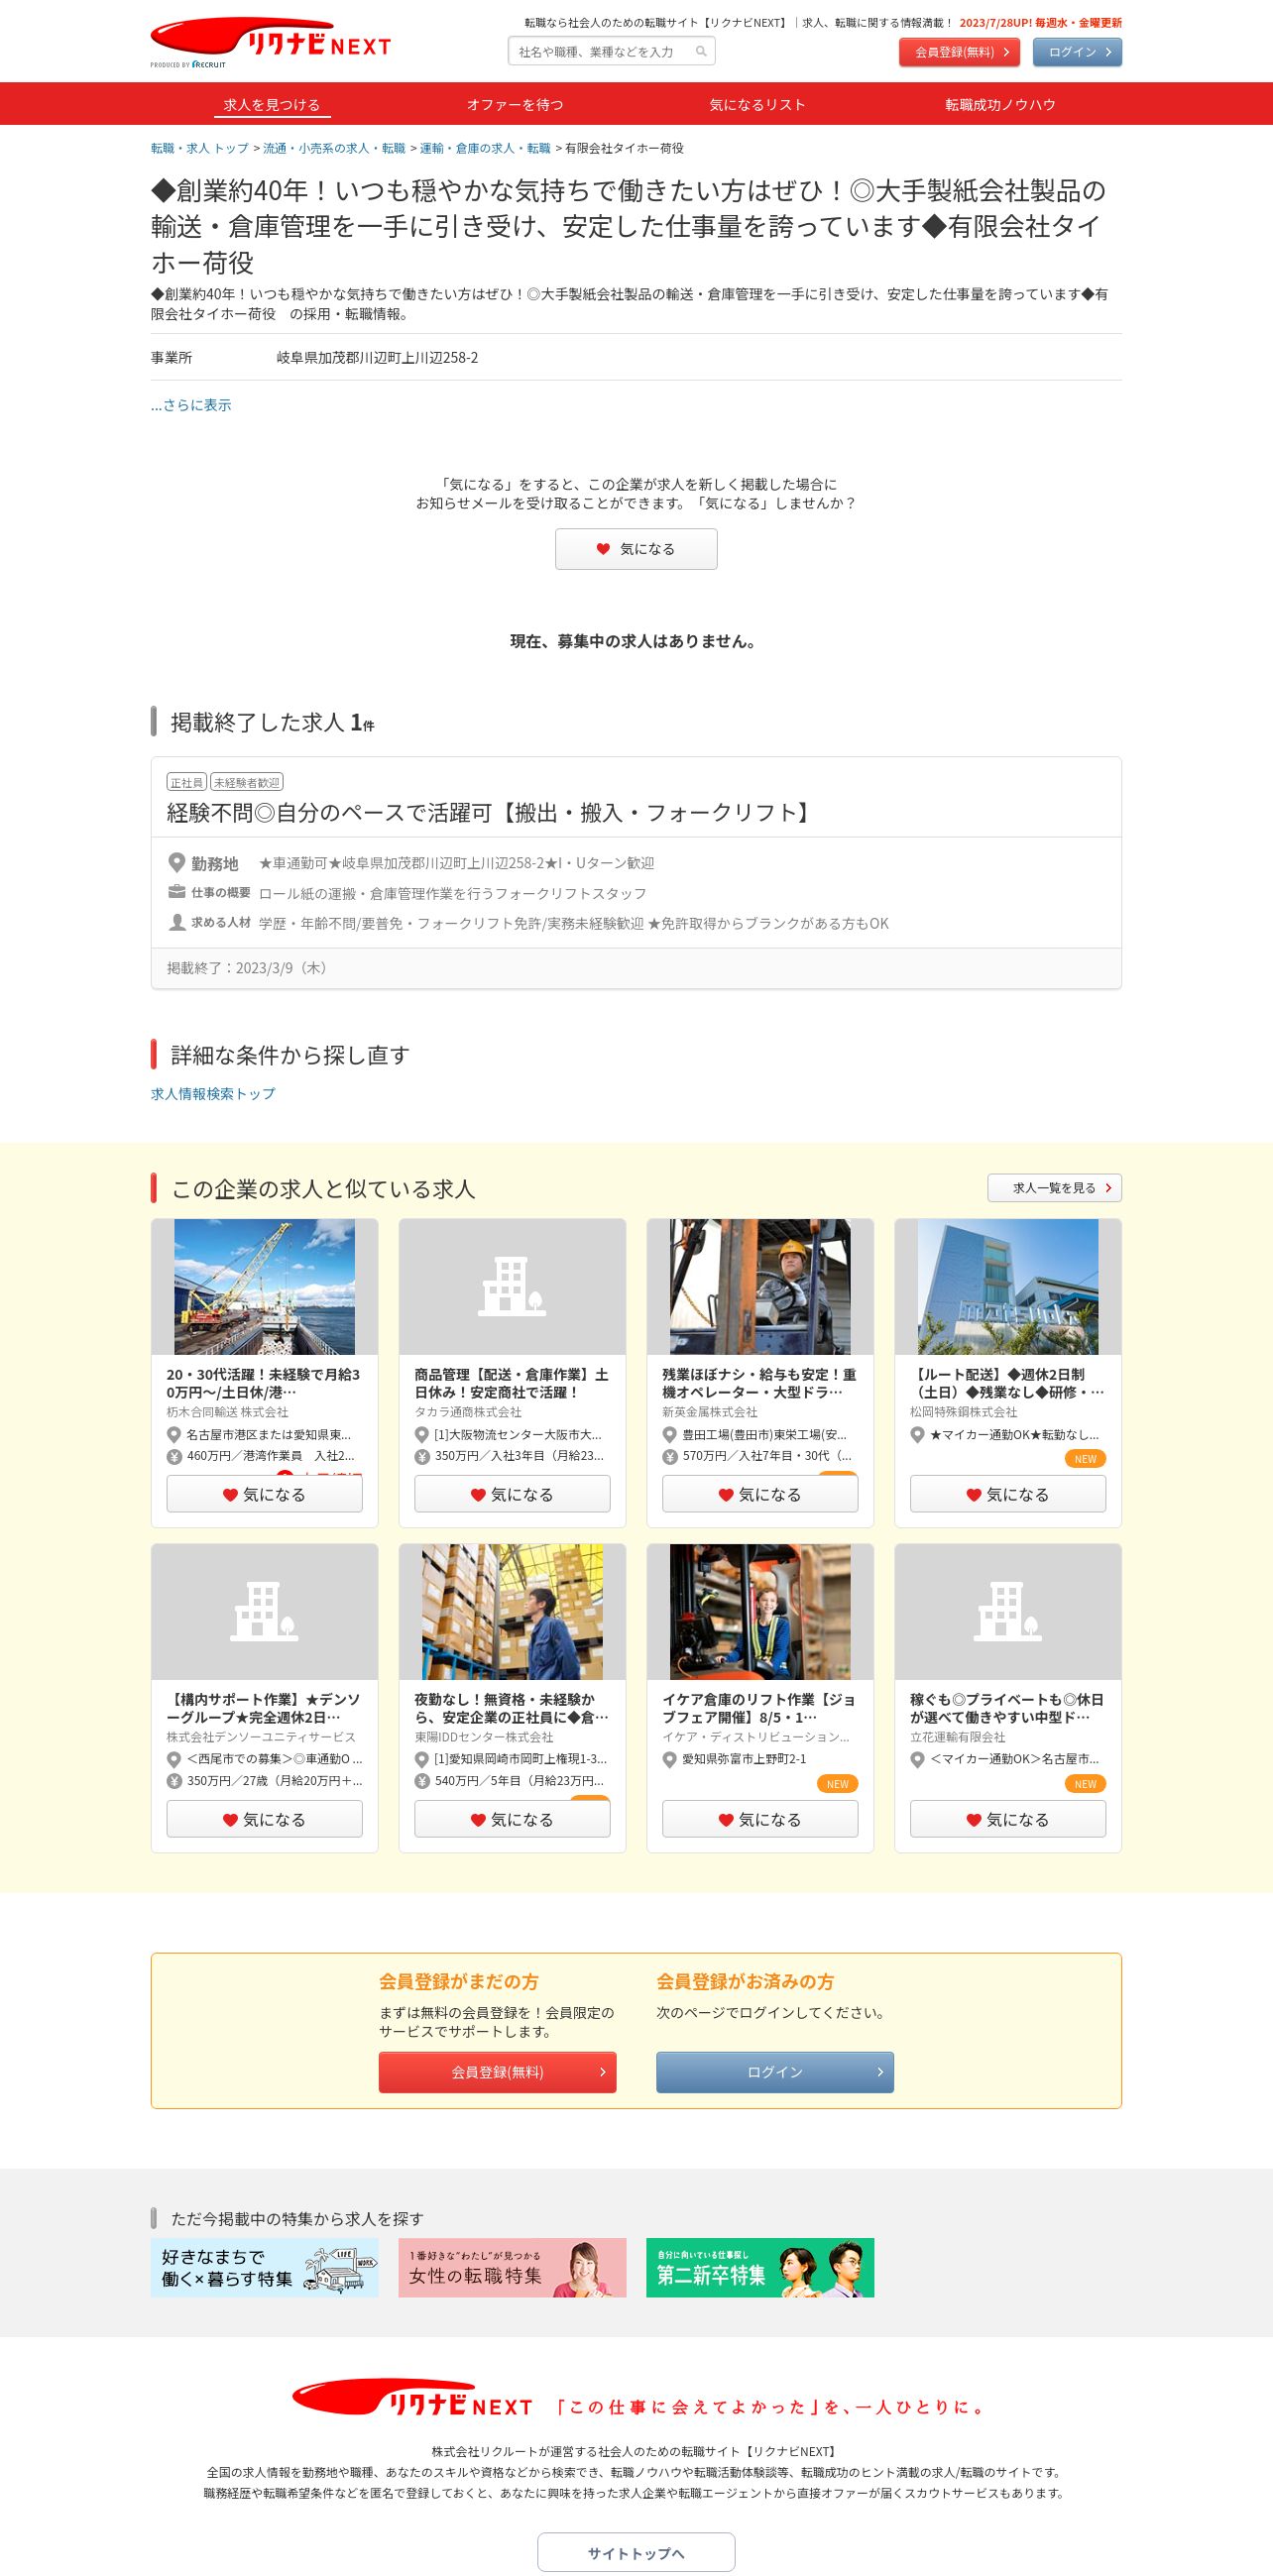Click 気になる on the 東陽IDDセンター card

(512, 1819)
